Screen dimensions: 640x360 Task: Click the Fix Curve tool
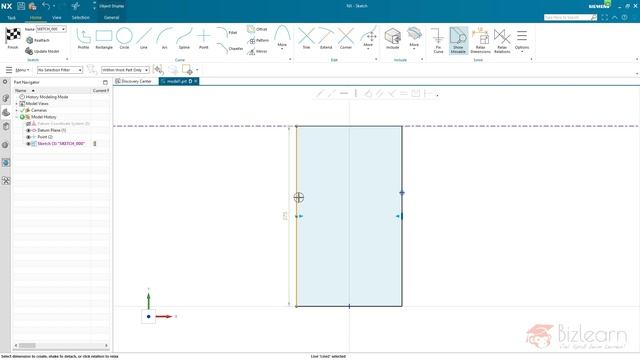(x=438, y=40)
